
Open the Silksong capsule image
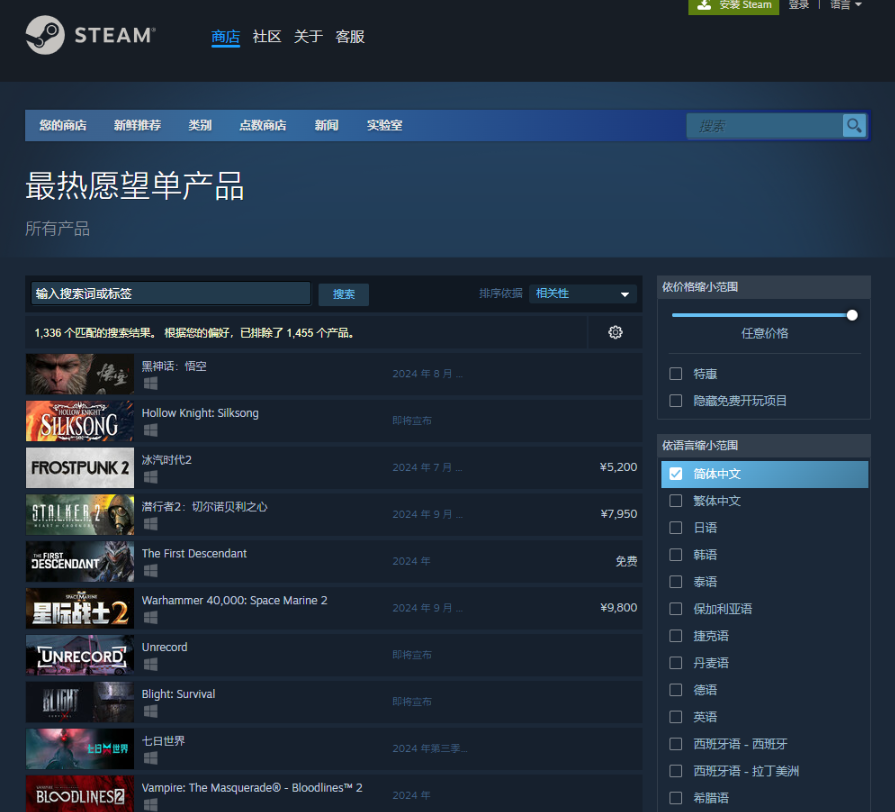(80, 421)
